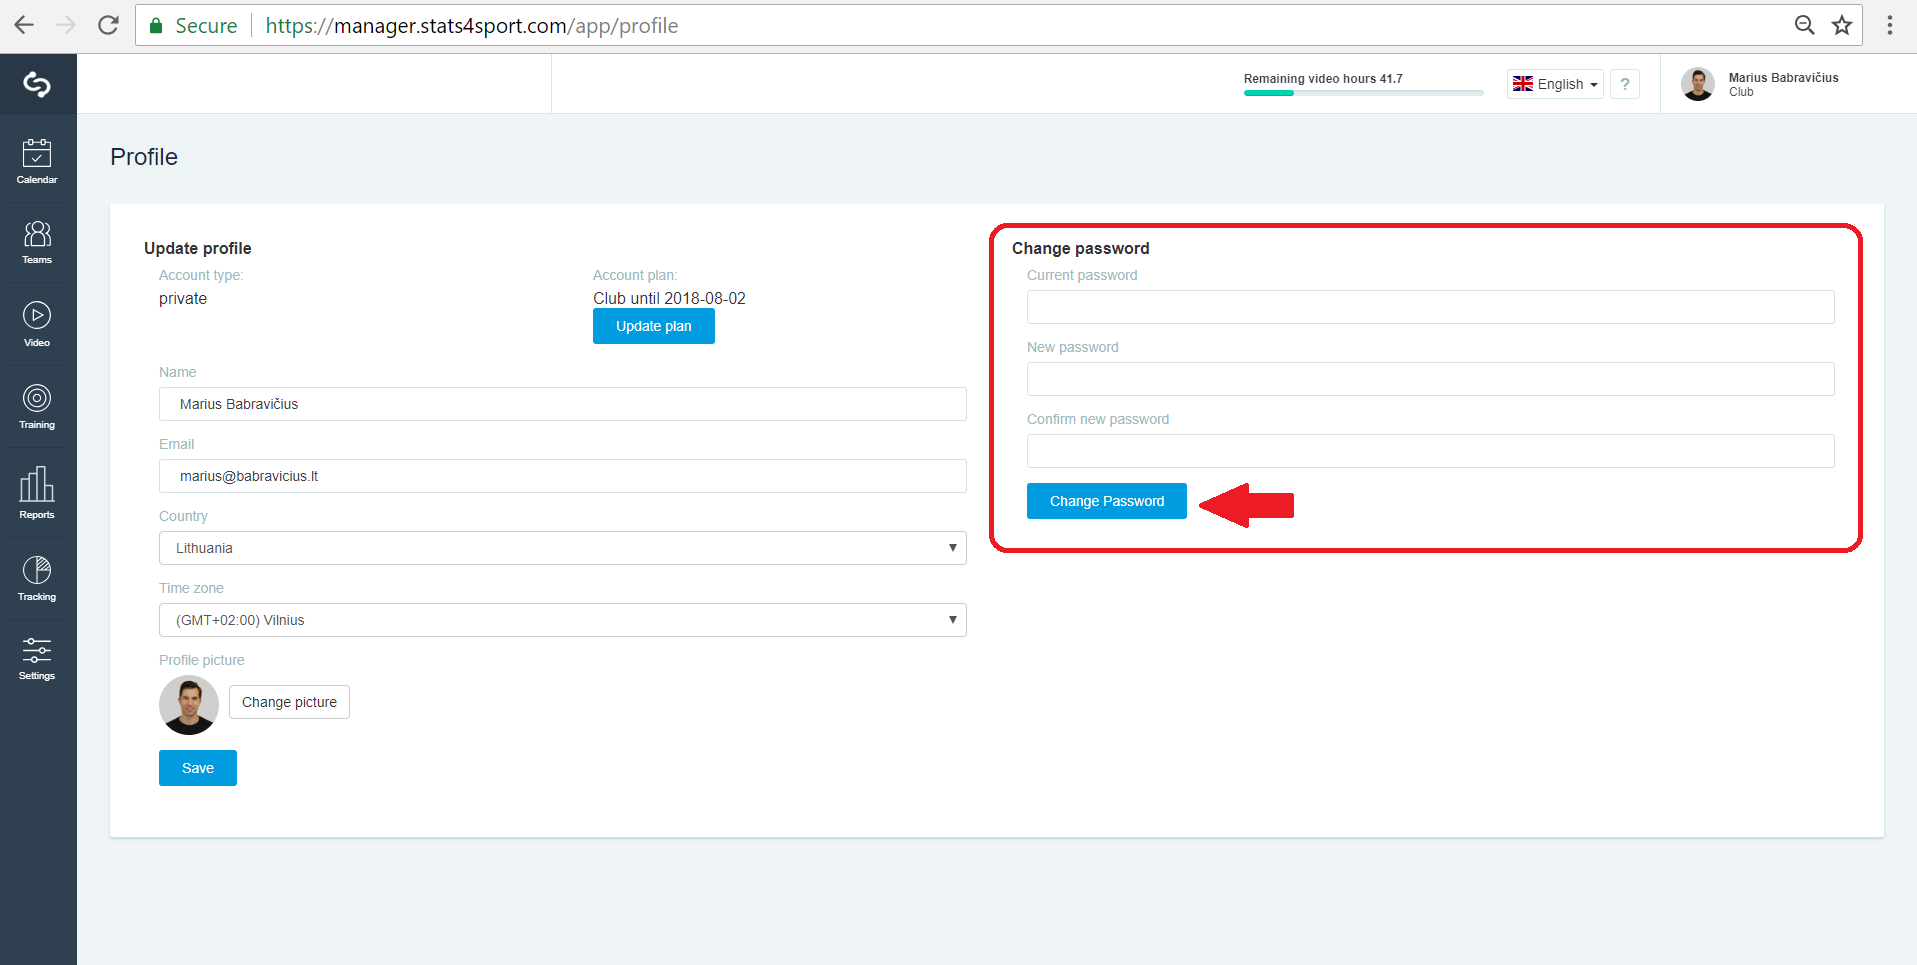Click the Stats4Sport logo icon
This screenshot has height=965, width=1917.
(37, 84)
